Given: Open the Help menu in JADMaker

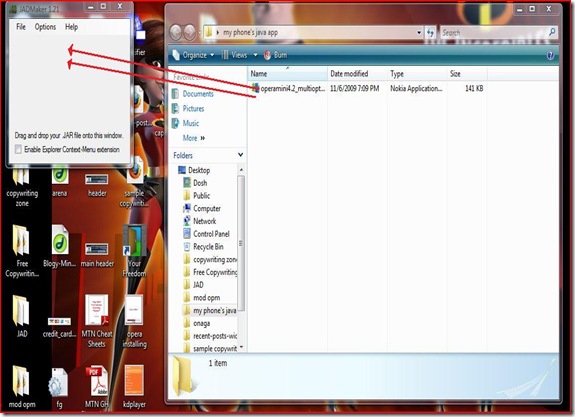Looking at the screenshot, I should click(x=72, y=27).
